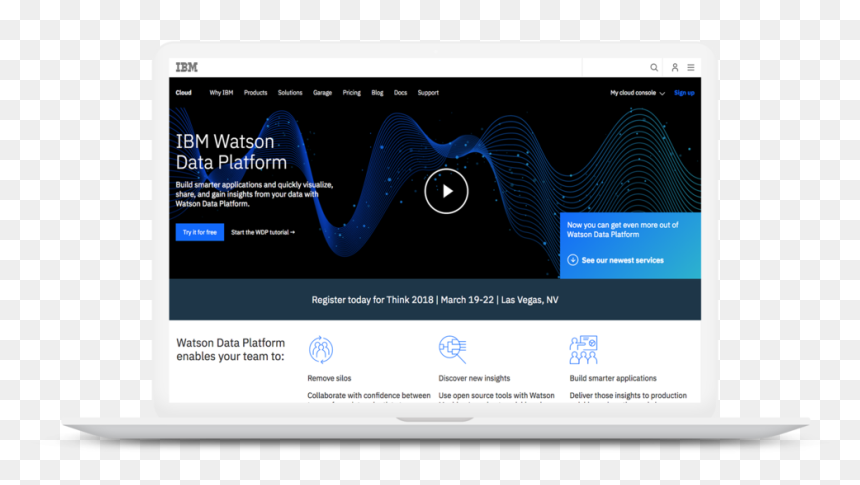The image size is (860, 485).
Task: Open the Blog link
Action: pos(377,93)
